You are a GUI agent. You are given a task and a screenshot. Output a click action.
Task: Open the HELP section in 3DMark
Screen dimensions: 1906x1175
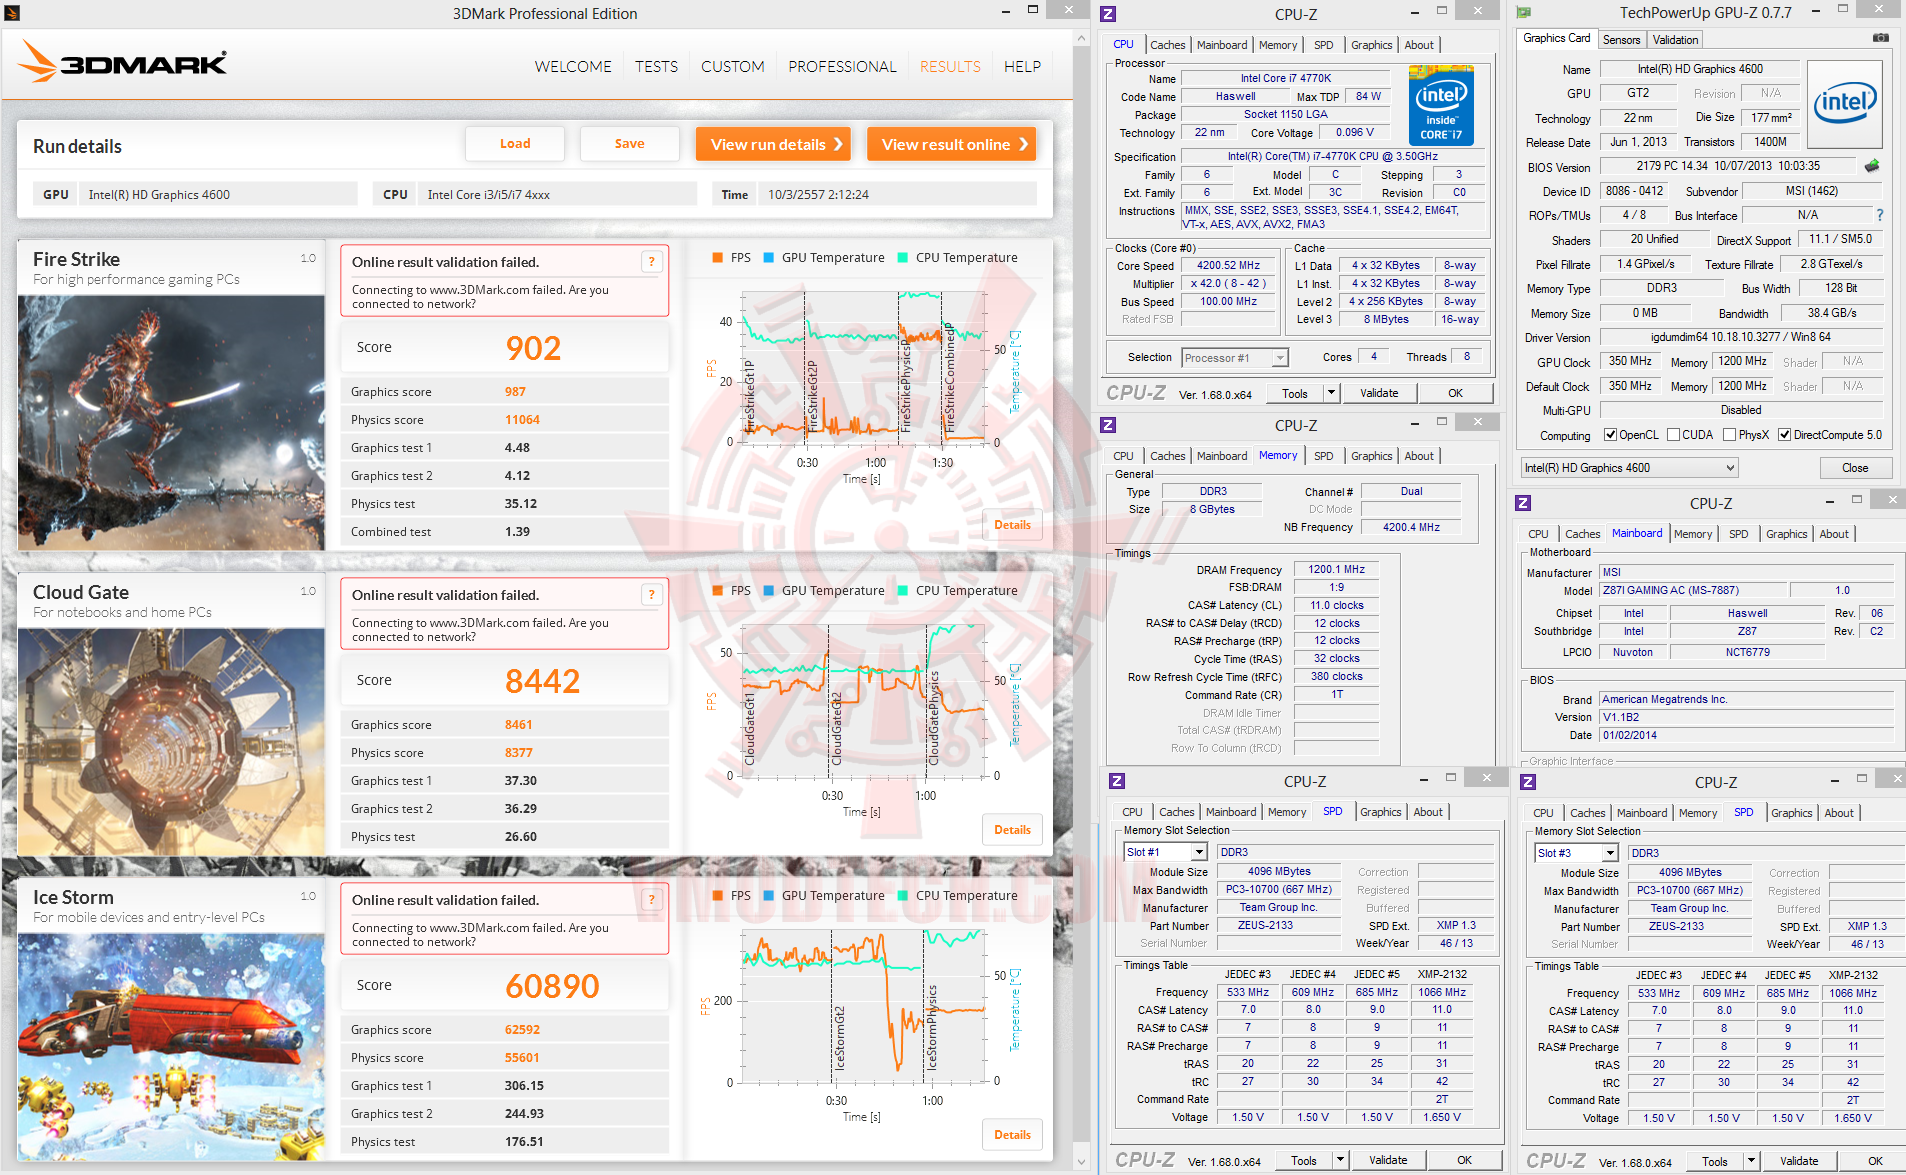pyautogui.click(x=1022, y=67)
